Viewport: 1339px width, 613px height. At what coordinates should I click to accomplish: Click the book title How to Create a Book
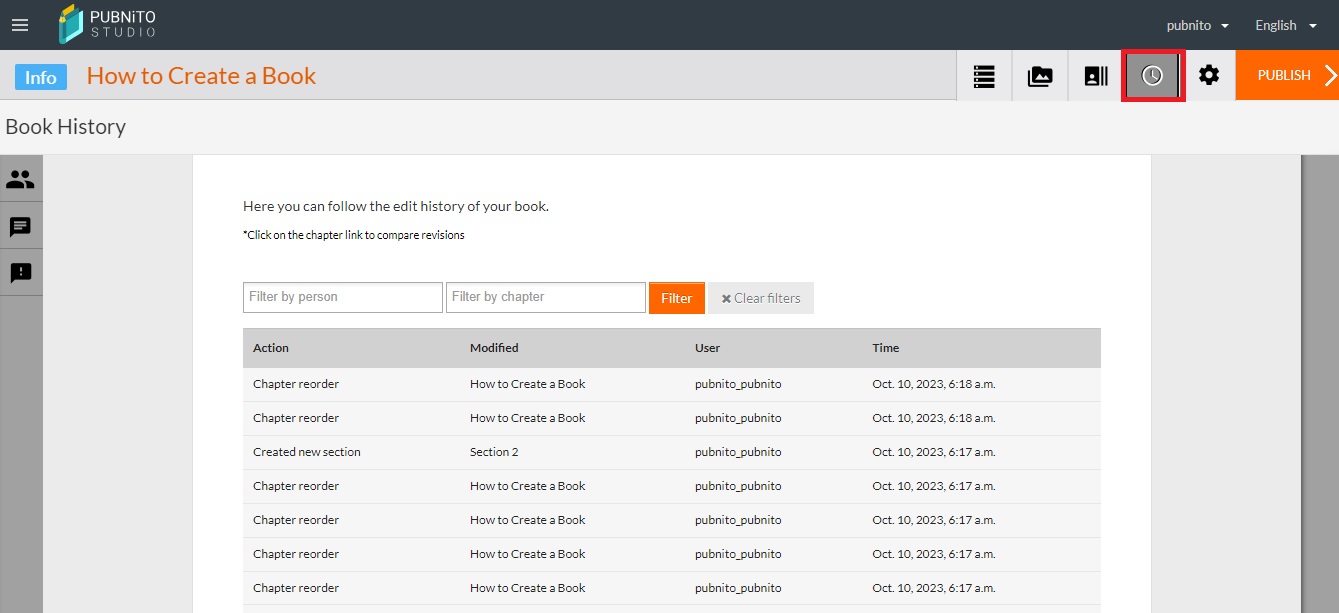(201, 76)
